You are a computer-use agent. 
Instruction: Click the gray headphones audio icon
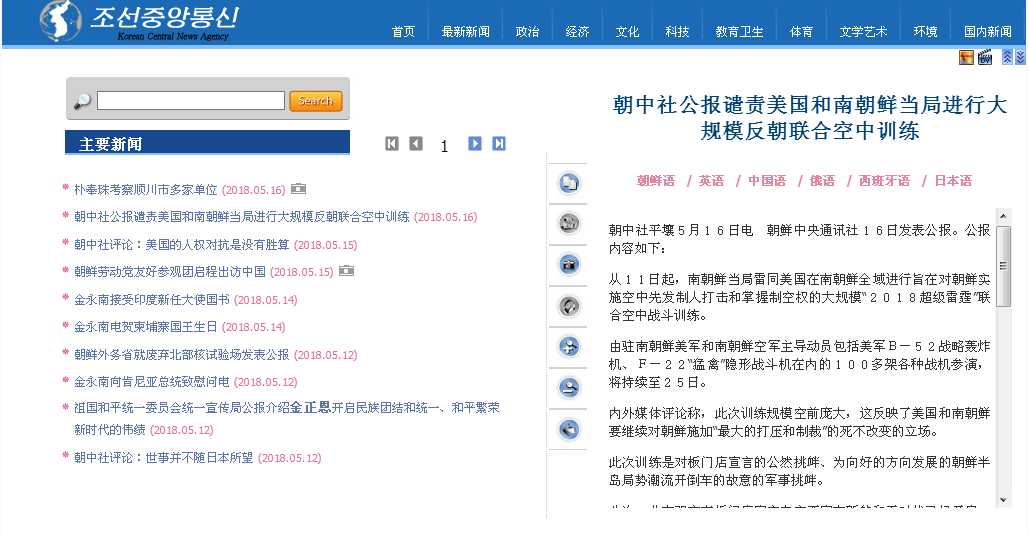coord(568,306)
